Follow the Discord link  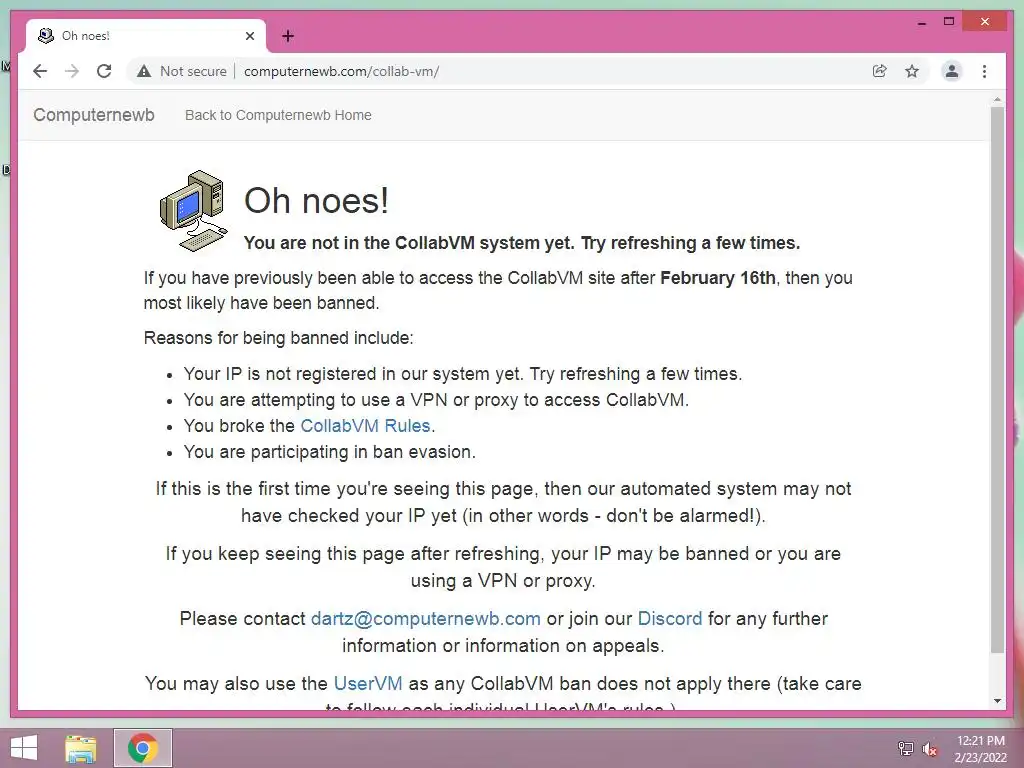coord(670,618)
